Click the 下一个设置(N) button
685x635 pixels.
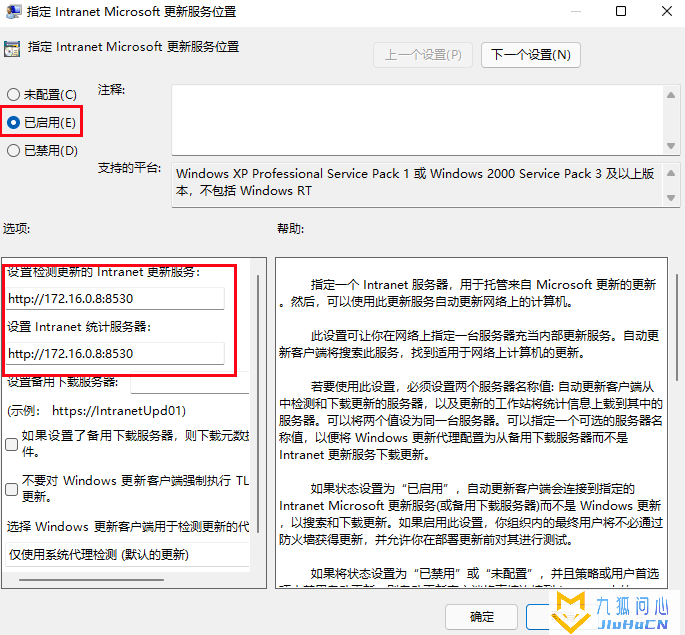[x=531, y=55]
